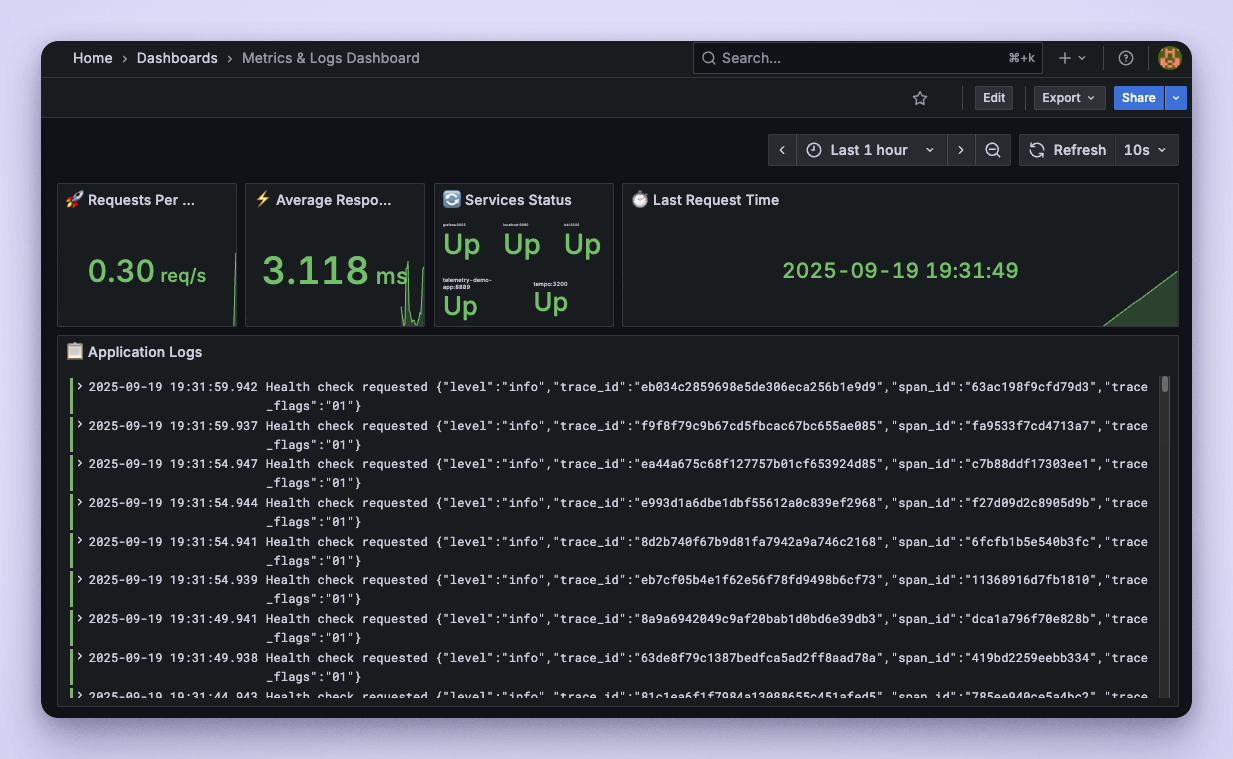Viewport: 1233px width, 759px height.
Task: Expand the Share button arrow options
Action: coord(1176,98)
